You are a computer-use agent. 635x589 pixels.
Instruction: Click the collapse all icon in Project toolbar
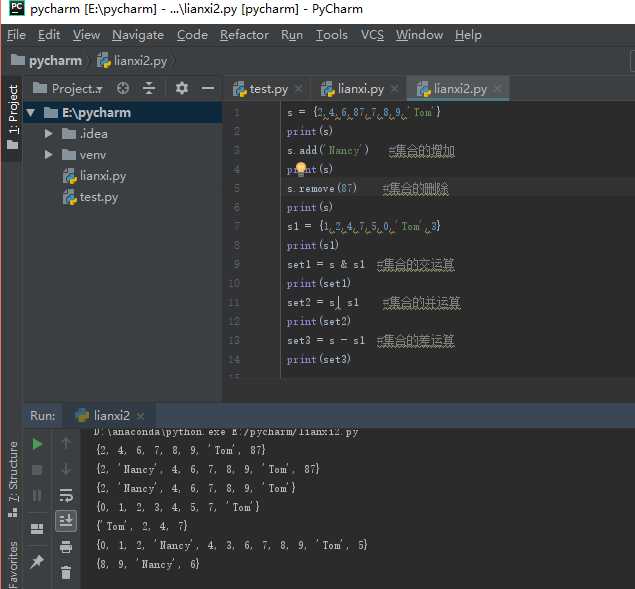pos(149,88)
